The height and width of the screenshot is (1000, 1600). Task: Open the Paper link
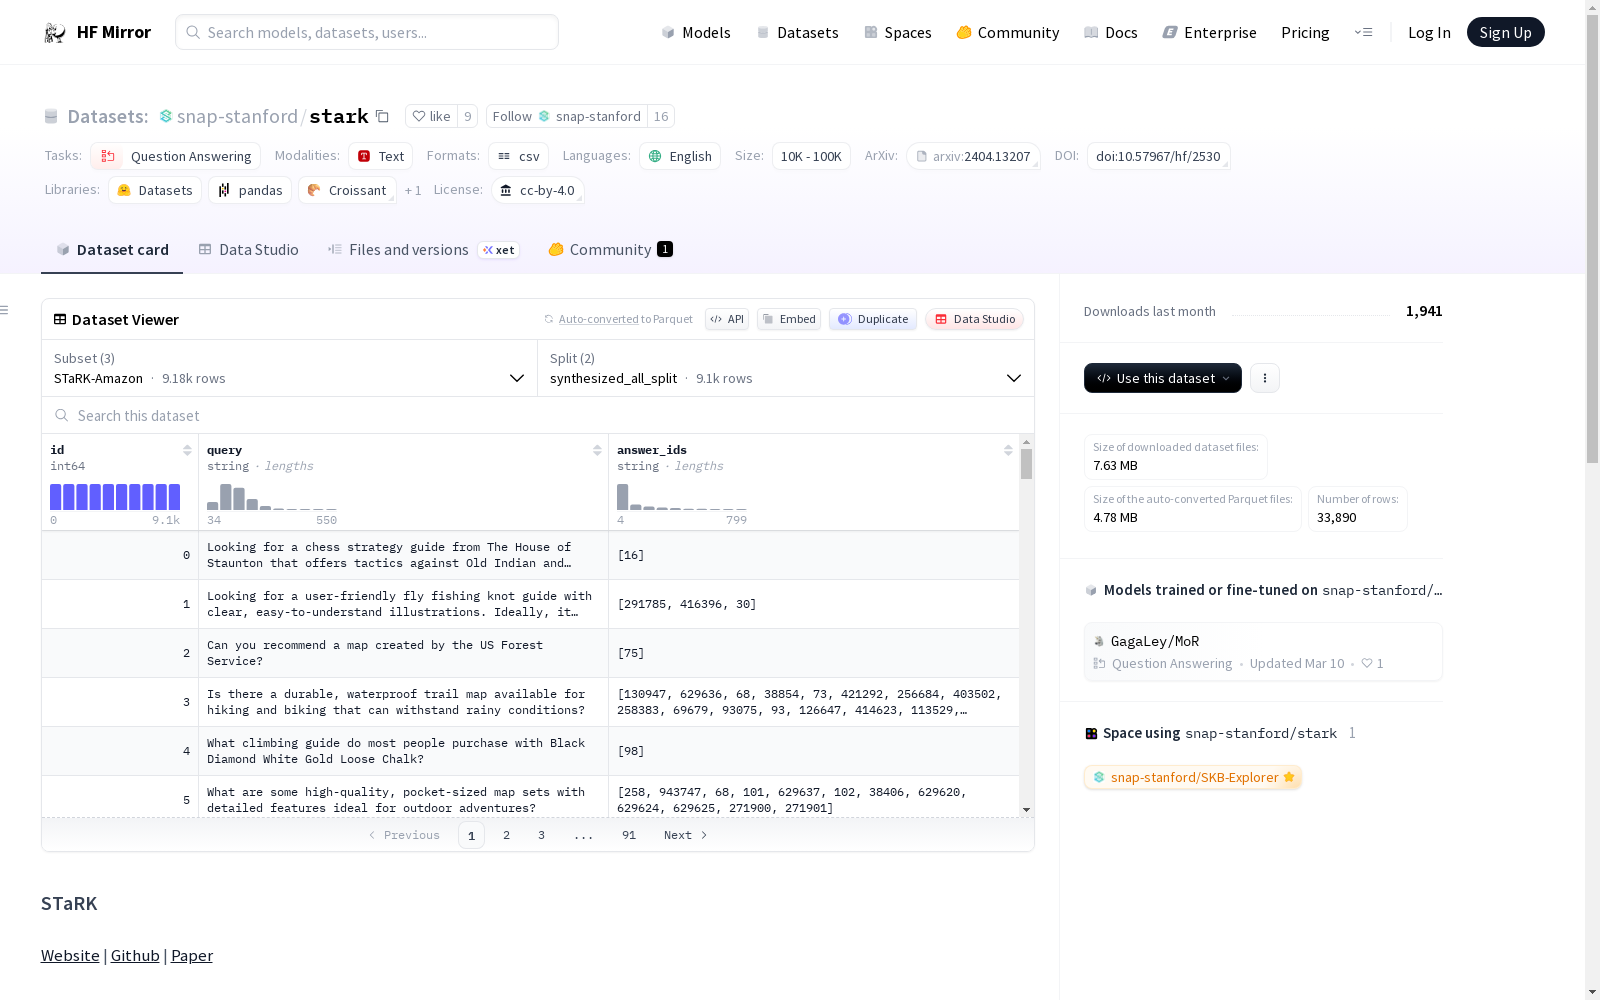[192, 955]
